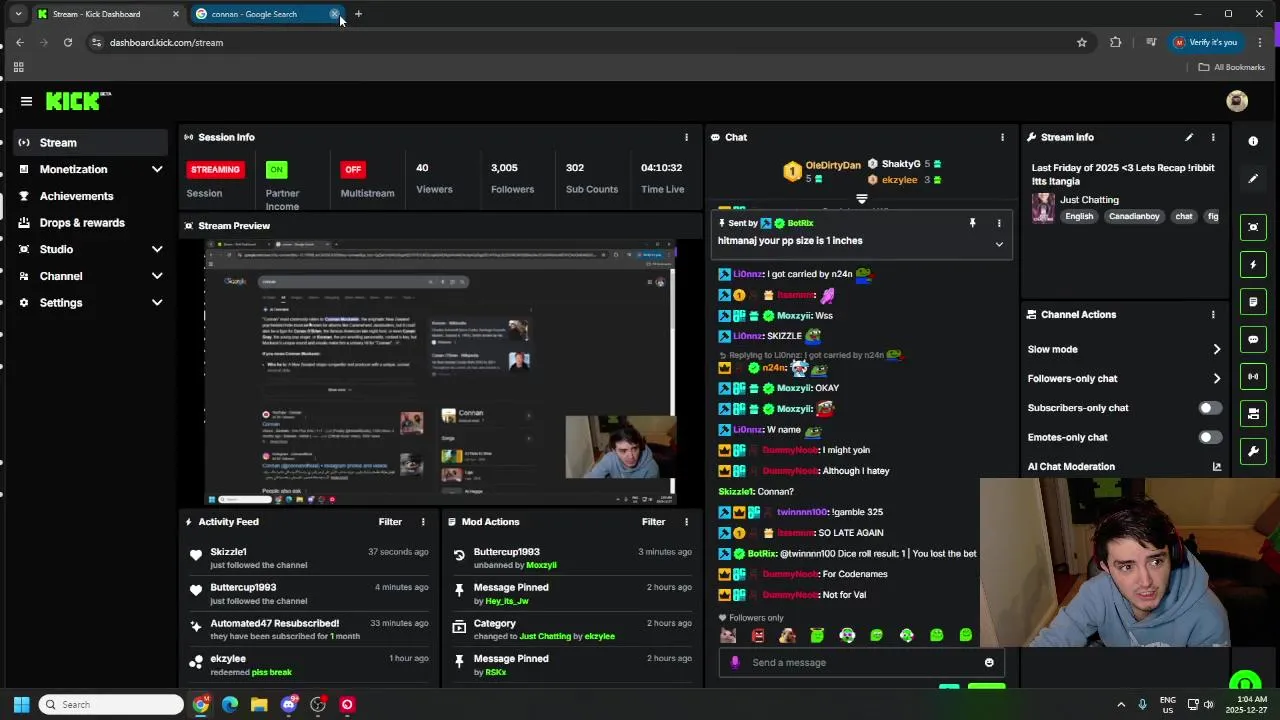Reload the dashboard page
Screen dimensions: 1280x720
pos(67,42)
